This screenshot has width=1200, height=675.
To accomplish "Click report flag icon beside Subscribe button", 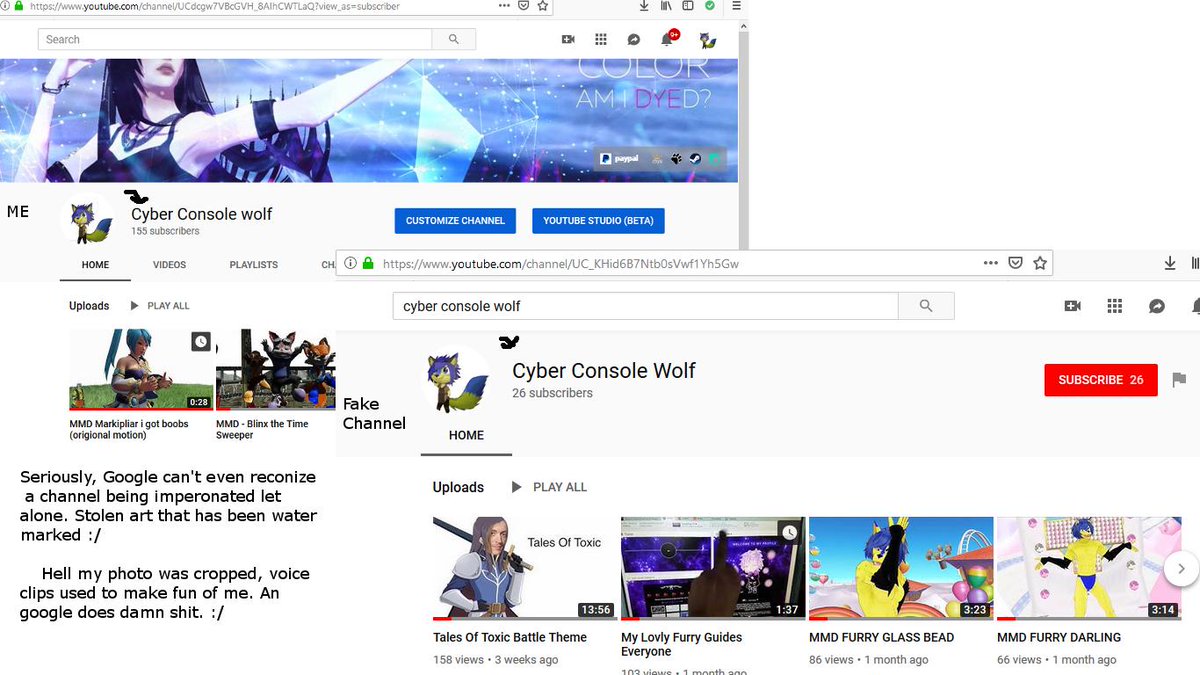I will (x=1179, y=380).
